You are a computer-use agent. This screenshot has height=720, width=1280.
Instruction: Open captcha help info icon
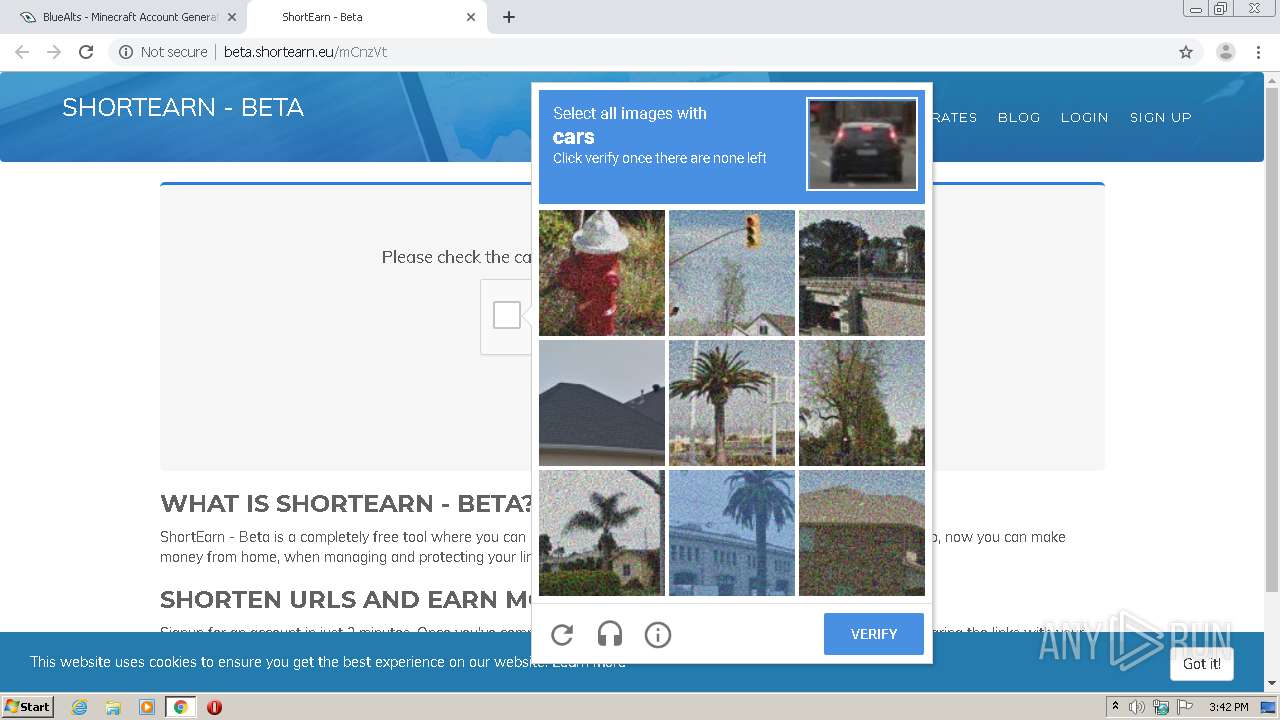658,634
